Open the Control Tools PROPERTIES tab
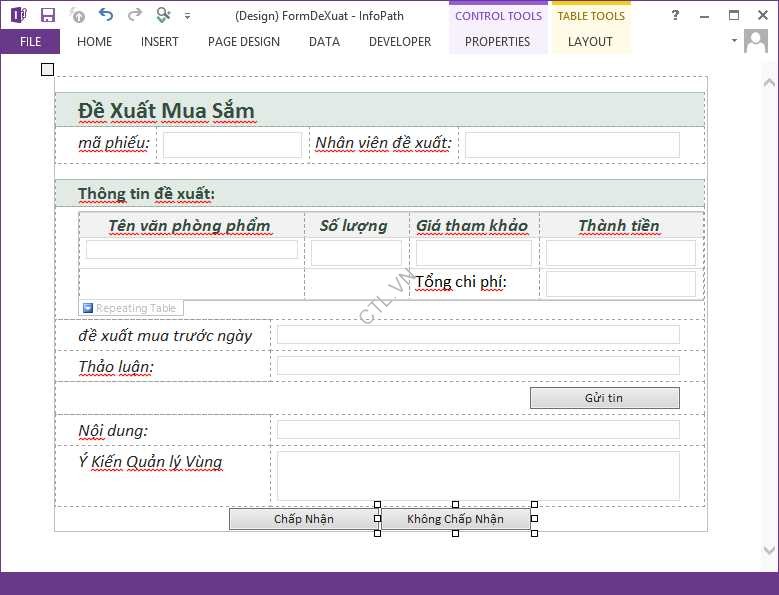779x595 pixels. (497, 42)
